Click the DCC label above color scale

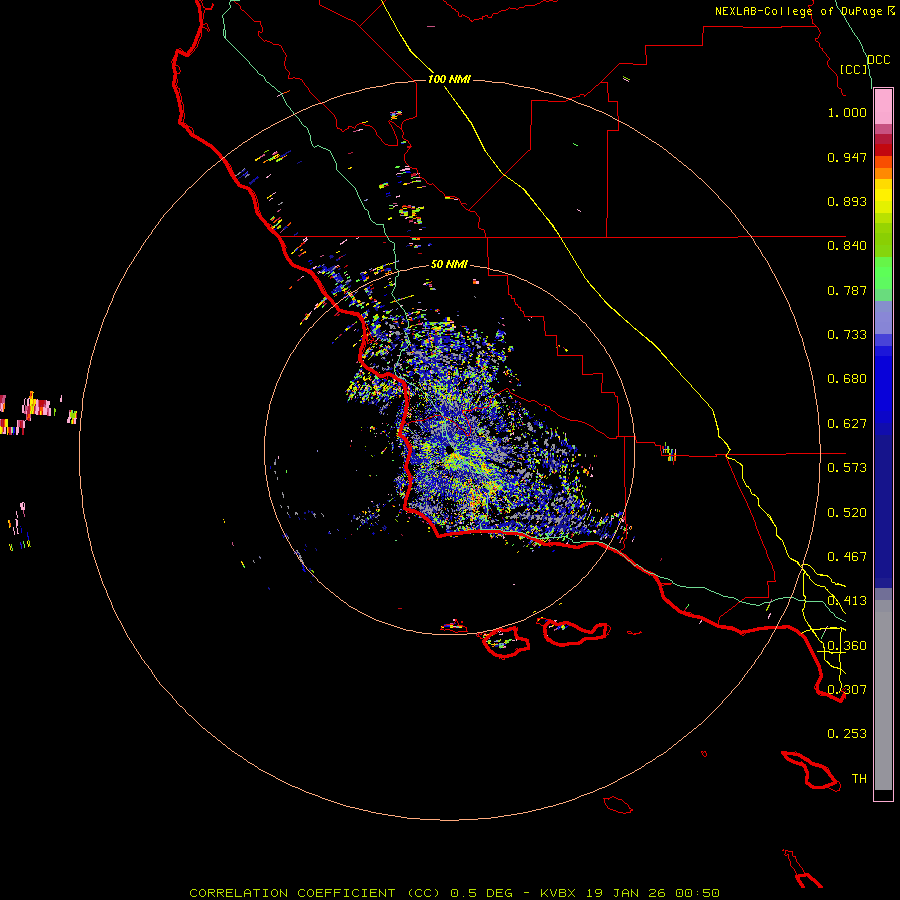click(x=879, y=60)
